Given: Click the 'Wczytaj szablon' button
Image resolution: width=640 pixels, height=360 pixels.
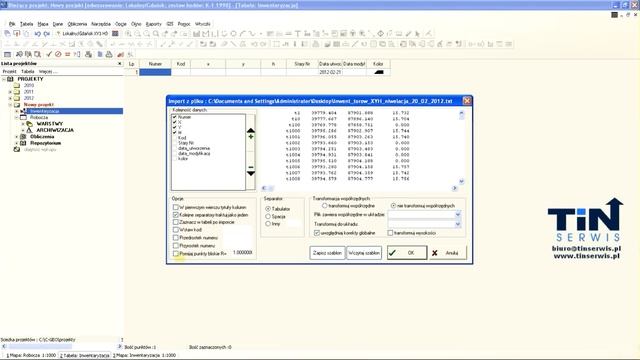Looking at the screenshot, I should [364, 253].
